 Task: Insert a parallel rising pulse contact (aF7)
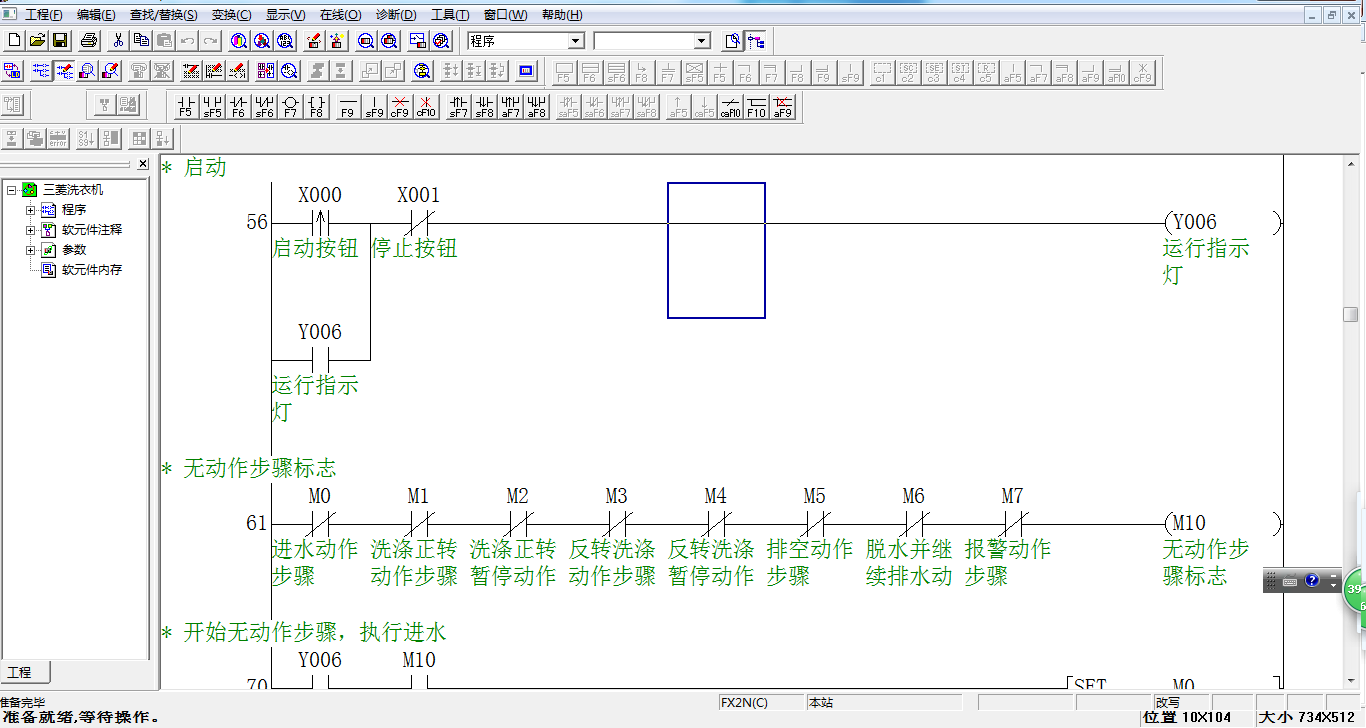(x=510, y=106)
